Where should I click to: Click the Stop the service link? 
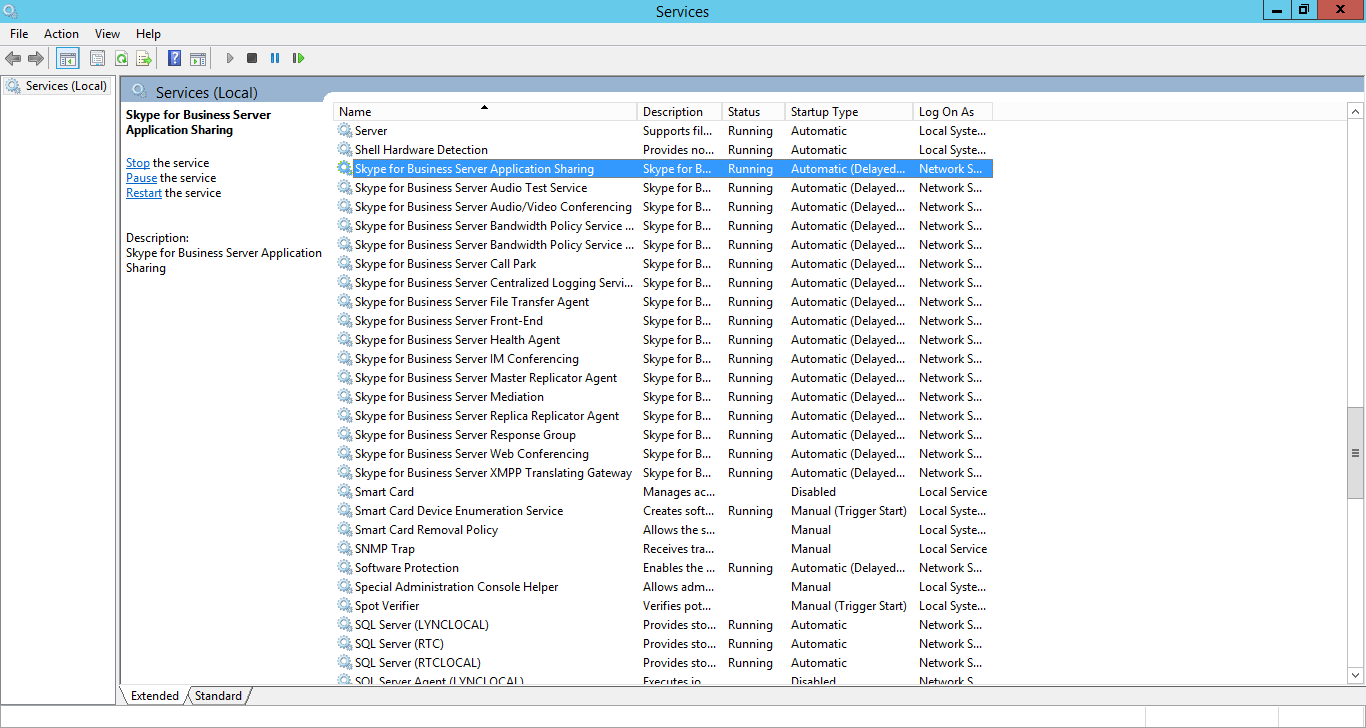coord(138,163)
